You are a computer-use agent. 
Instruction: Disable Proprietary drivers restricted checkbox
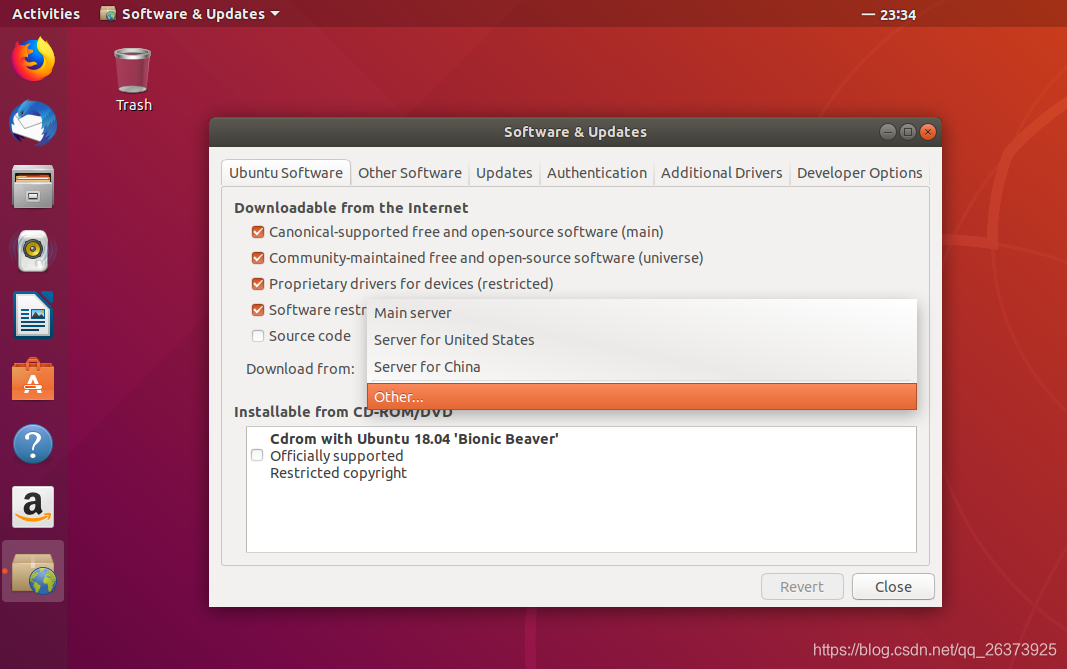click(258, 284)
